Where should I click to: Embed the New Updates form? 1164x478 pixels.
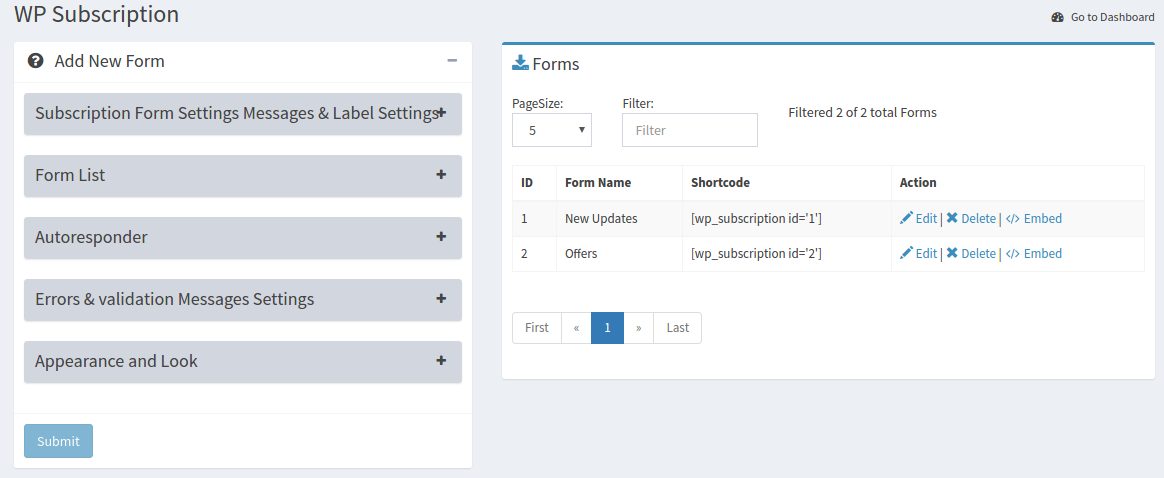(1033, 218)
